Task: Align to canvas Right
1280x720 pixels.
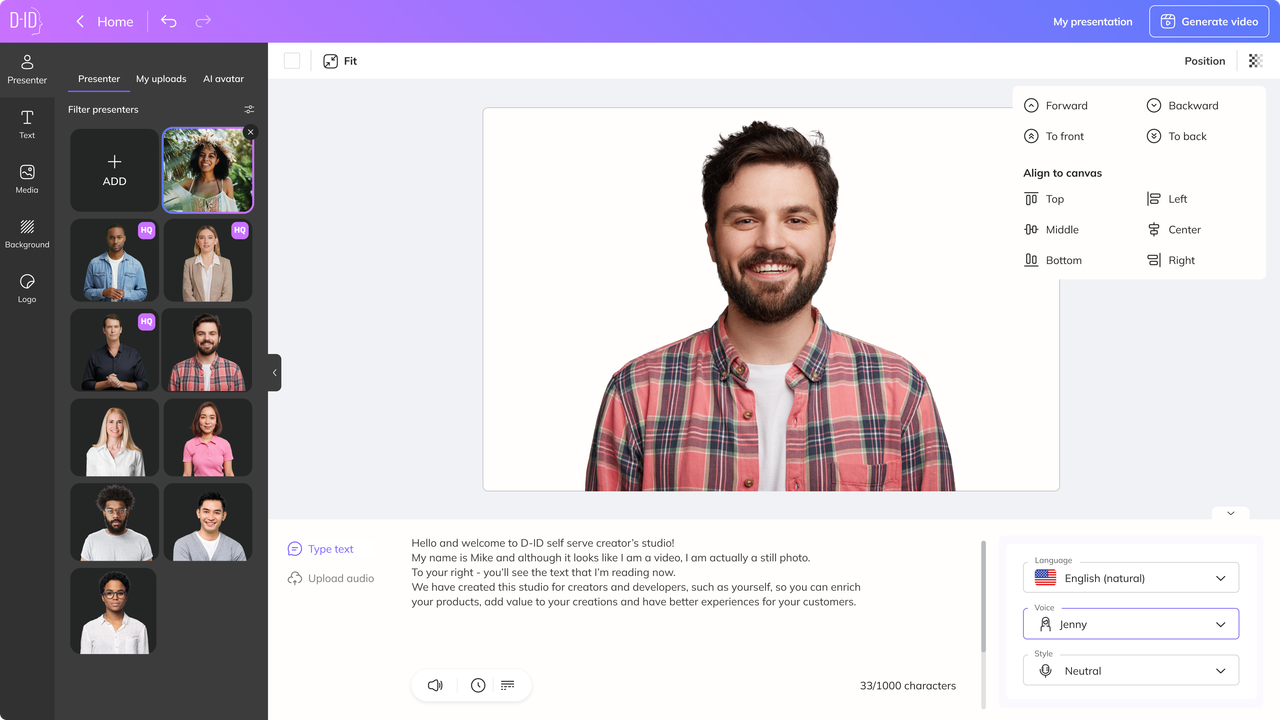Action: coord(1171,260)
